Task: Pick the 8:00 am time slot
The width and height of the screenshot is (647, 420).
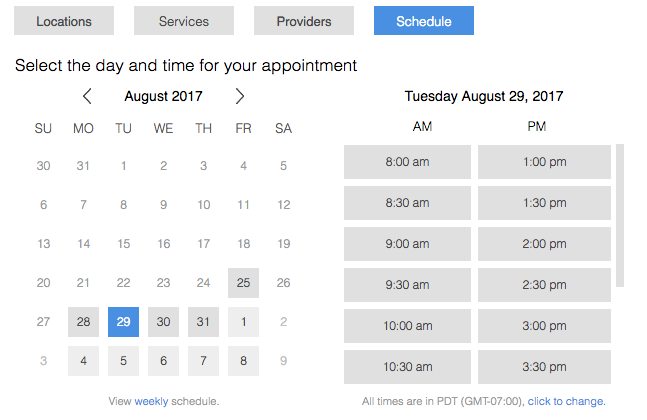Action: pyautogui.click(x=408, y=162)
